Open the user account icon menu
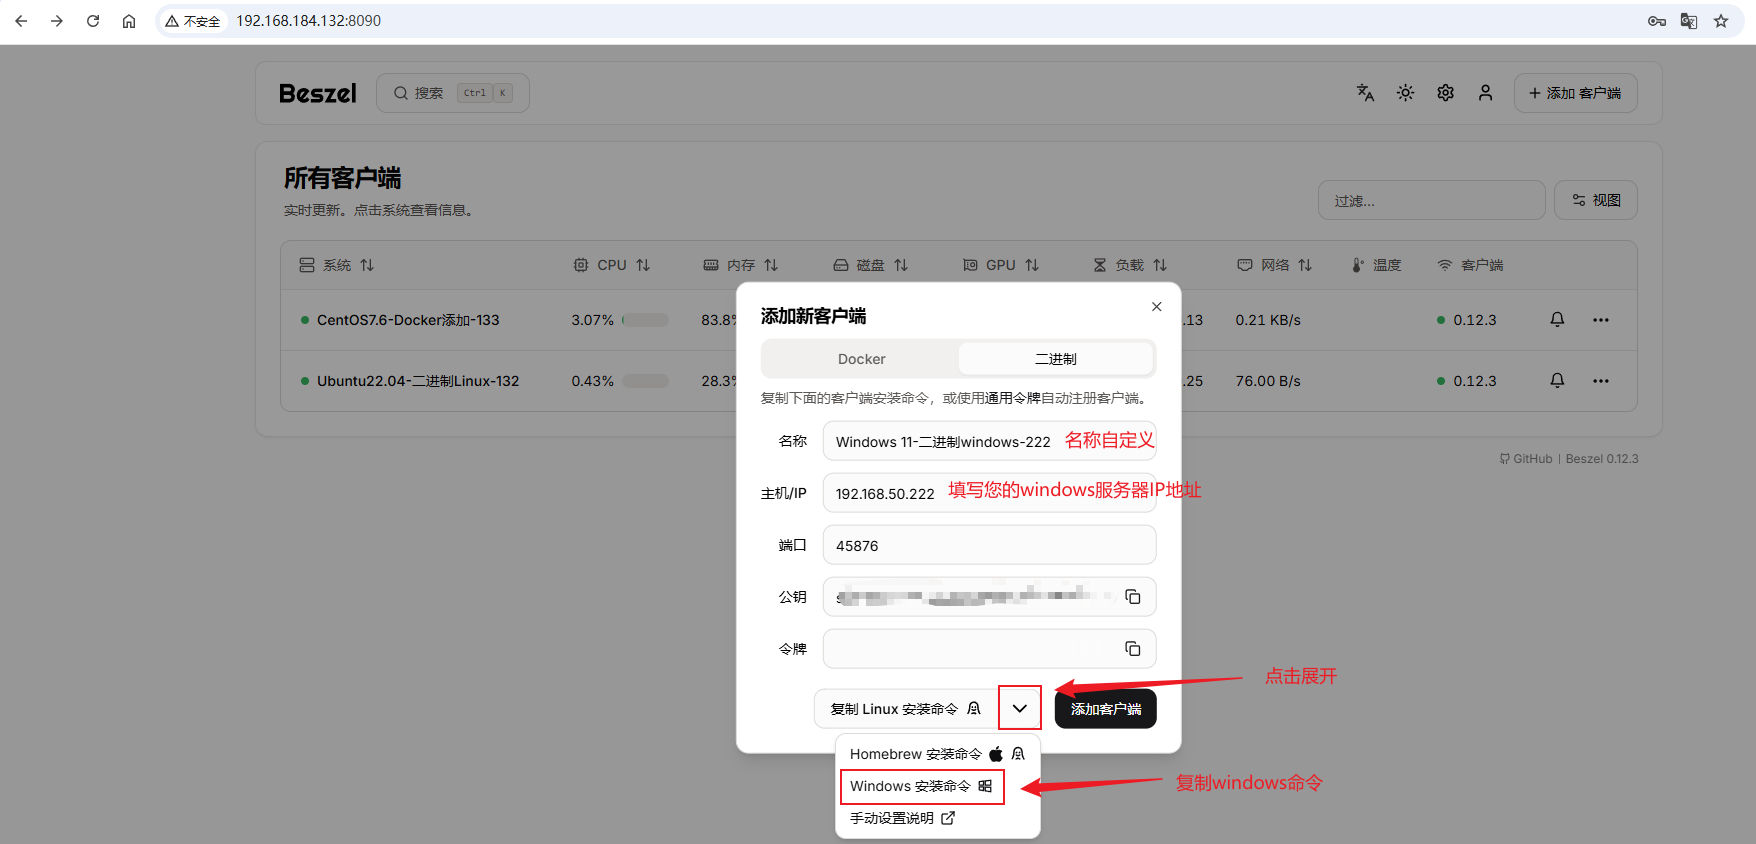The width and height of the screenshot is (1756, 844). click(x=1485, y=93)
